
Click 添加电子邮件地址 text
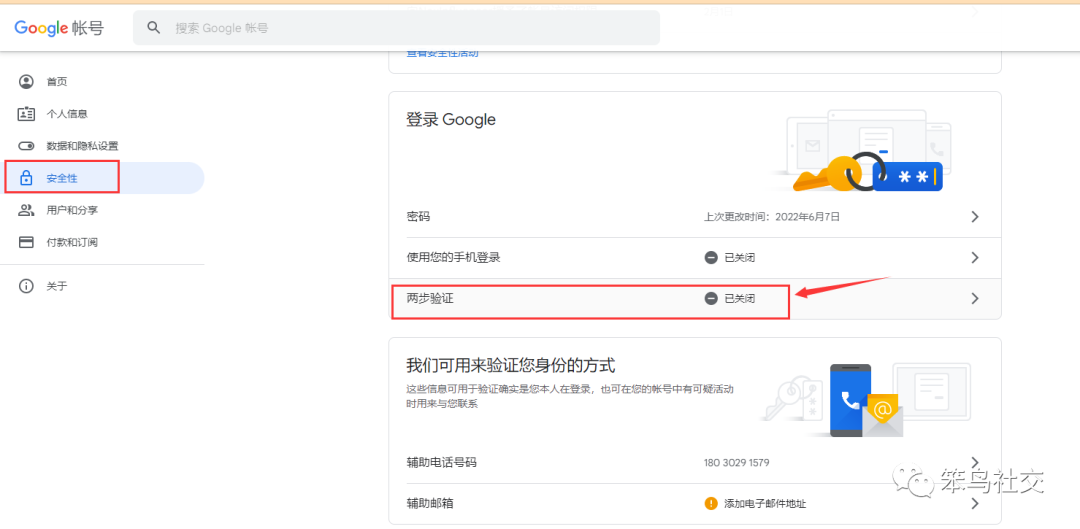coord(765,504)
